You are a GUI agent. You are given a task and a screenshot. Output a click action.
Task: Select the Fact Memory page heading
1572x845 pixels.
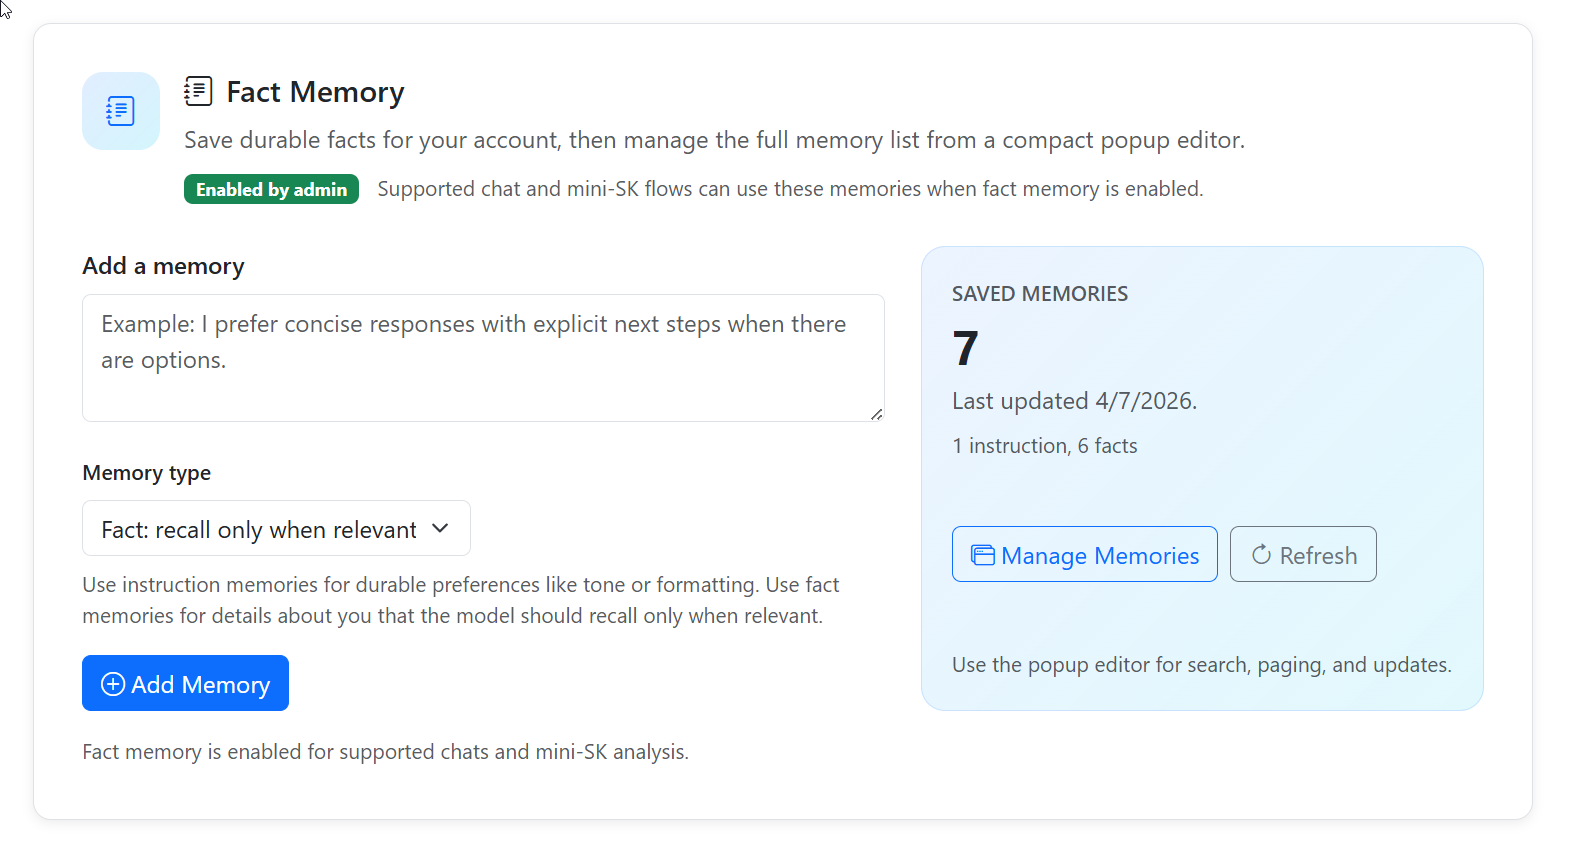point(315,91)
